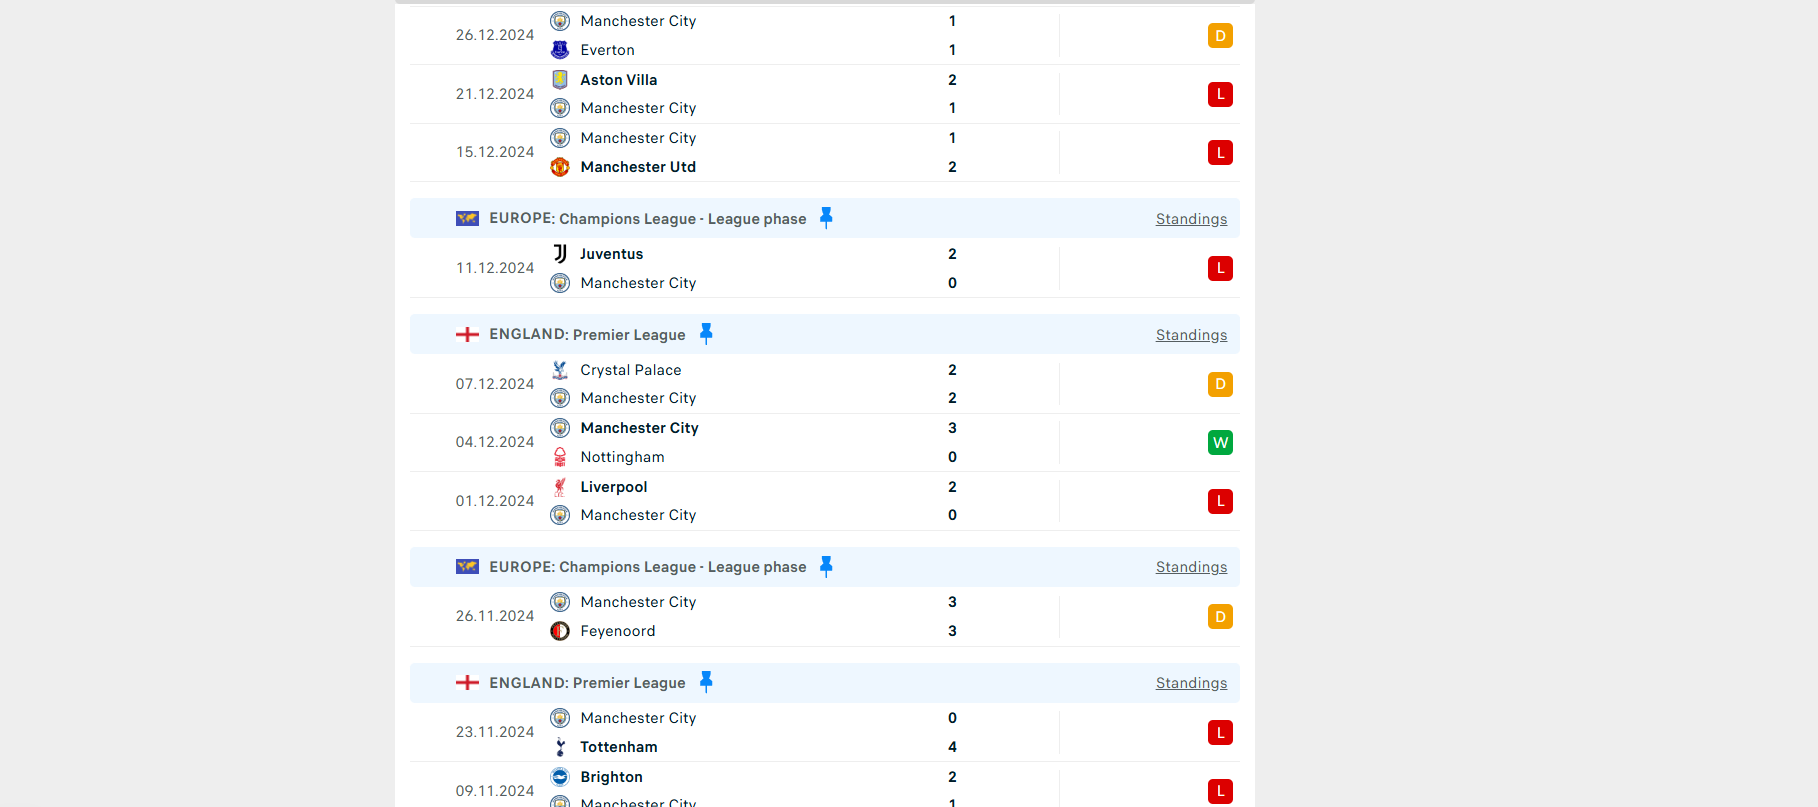The image size is (1818, 807).
Task: Toggle pin on Champions League header above Feyenoord
Action: tap(826, 567)
